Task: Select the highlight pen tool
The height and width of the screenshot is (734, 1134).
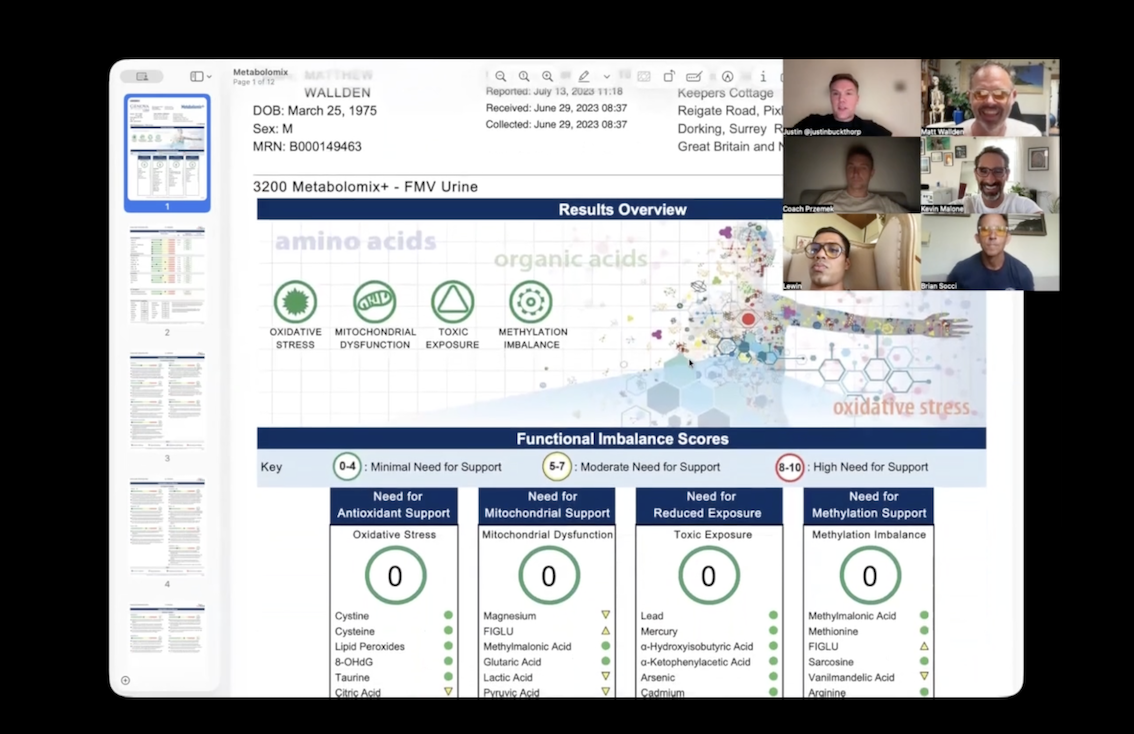Action: pyautogui.click(x=584, y=76)
